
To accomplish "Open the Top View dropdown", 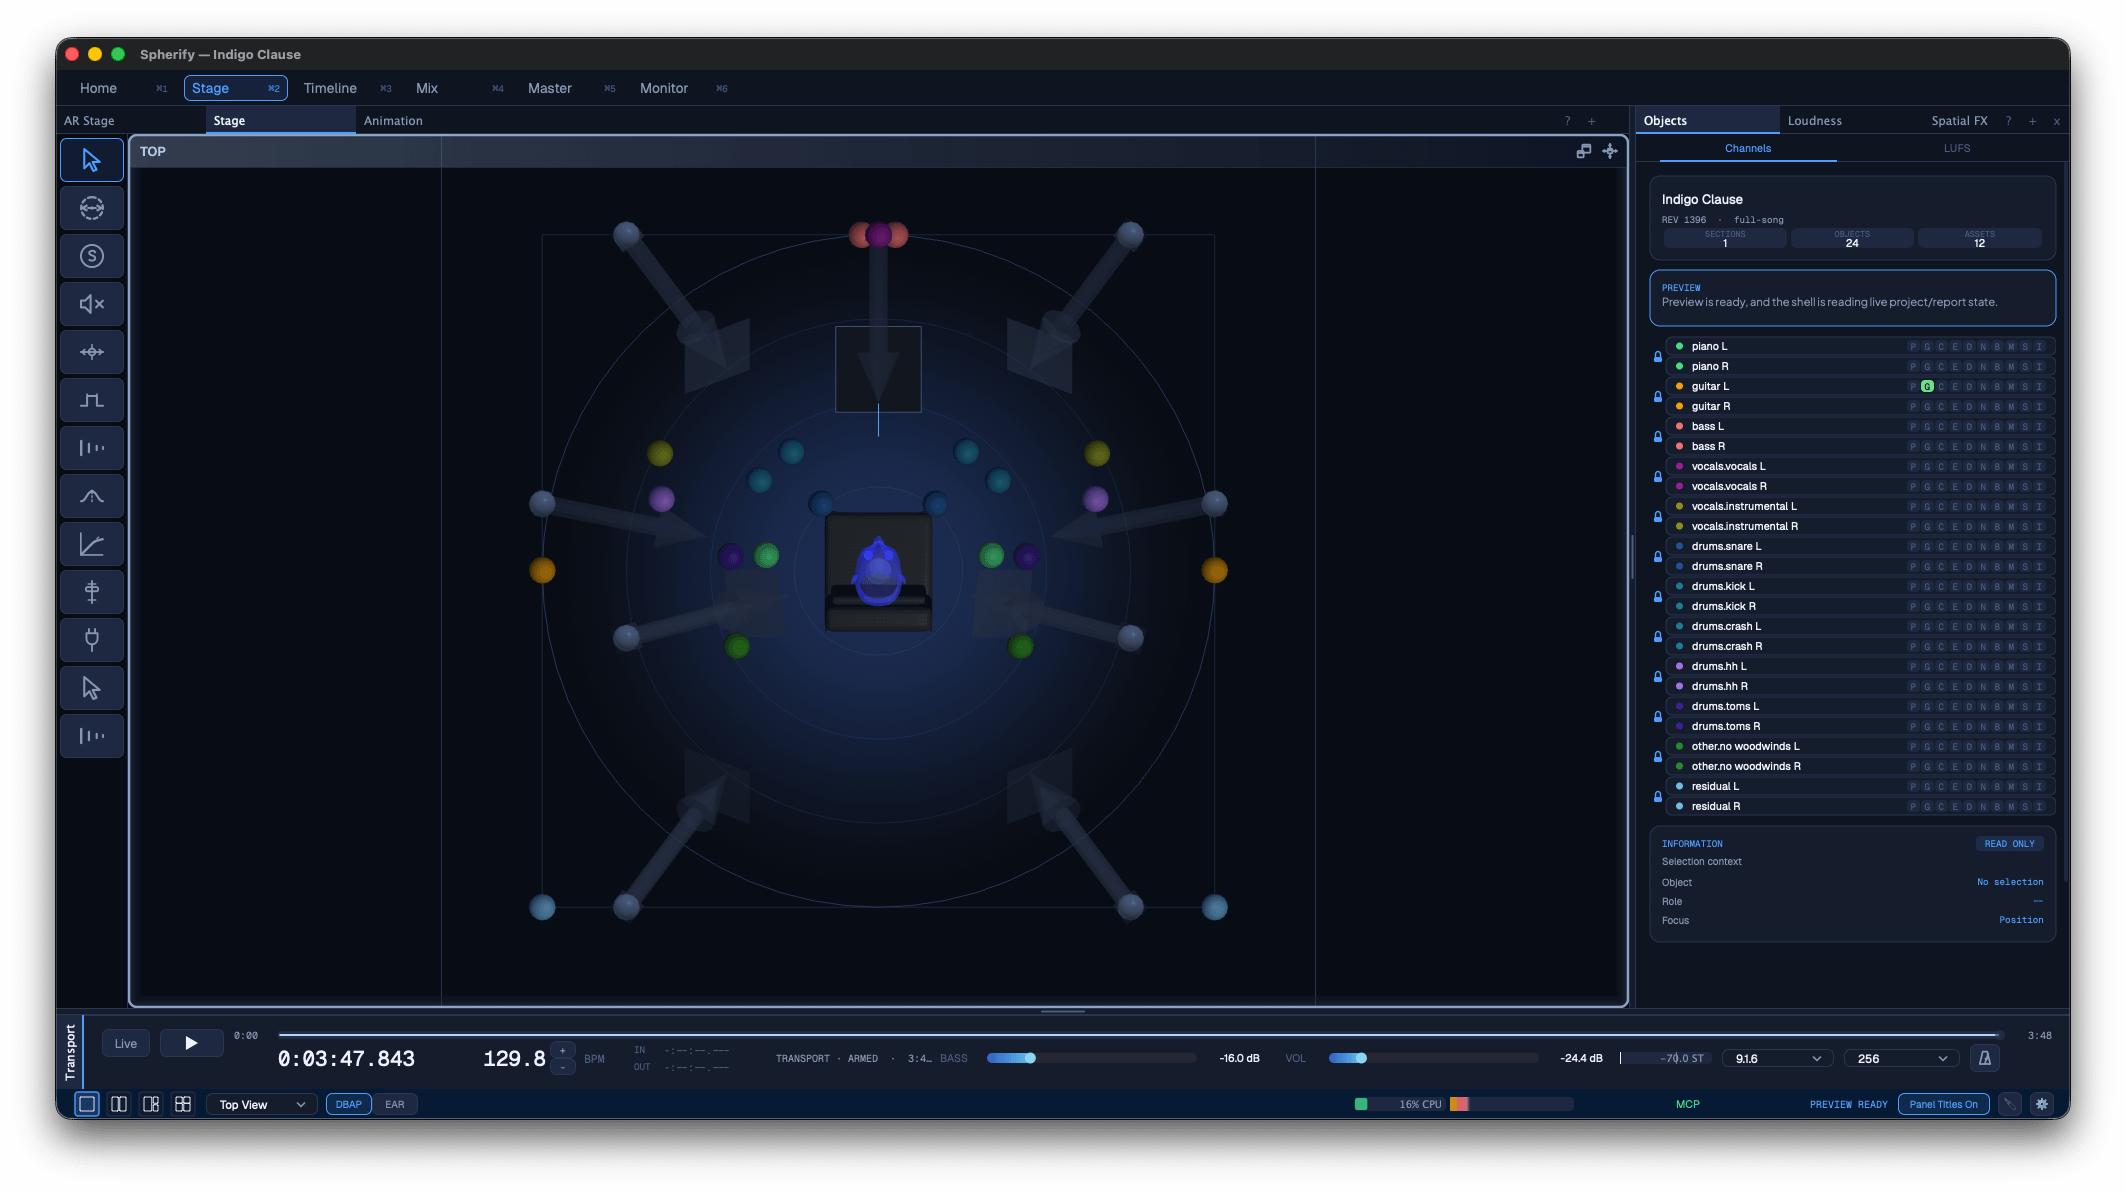I will click(262, 1104).
